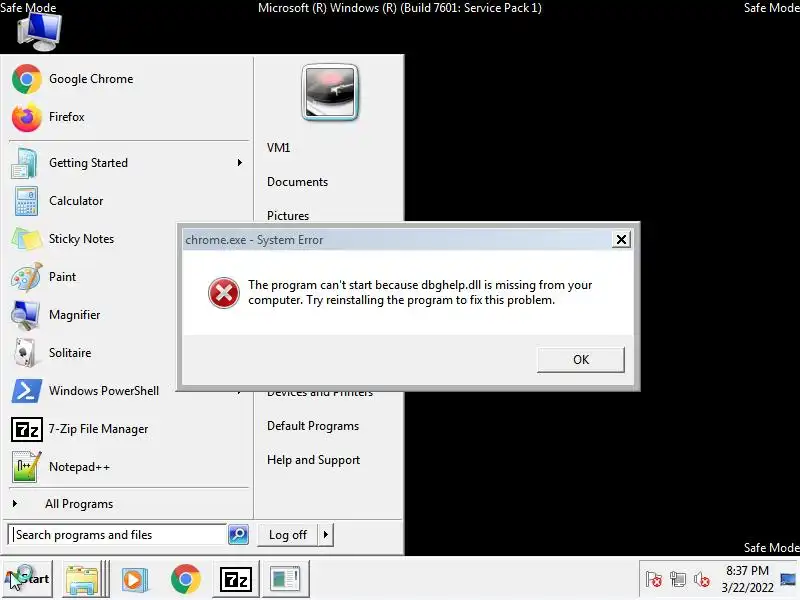Viewport: 800px width, 600px height.
Task: Open Default Programs
Action: 313,426
